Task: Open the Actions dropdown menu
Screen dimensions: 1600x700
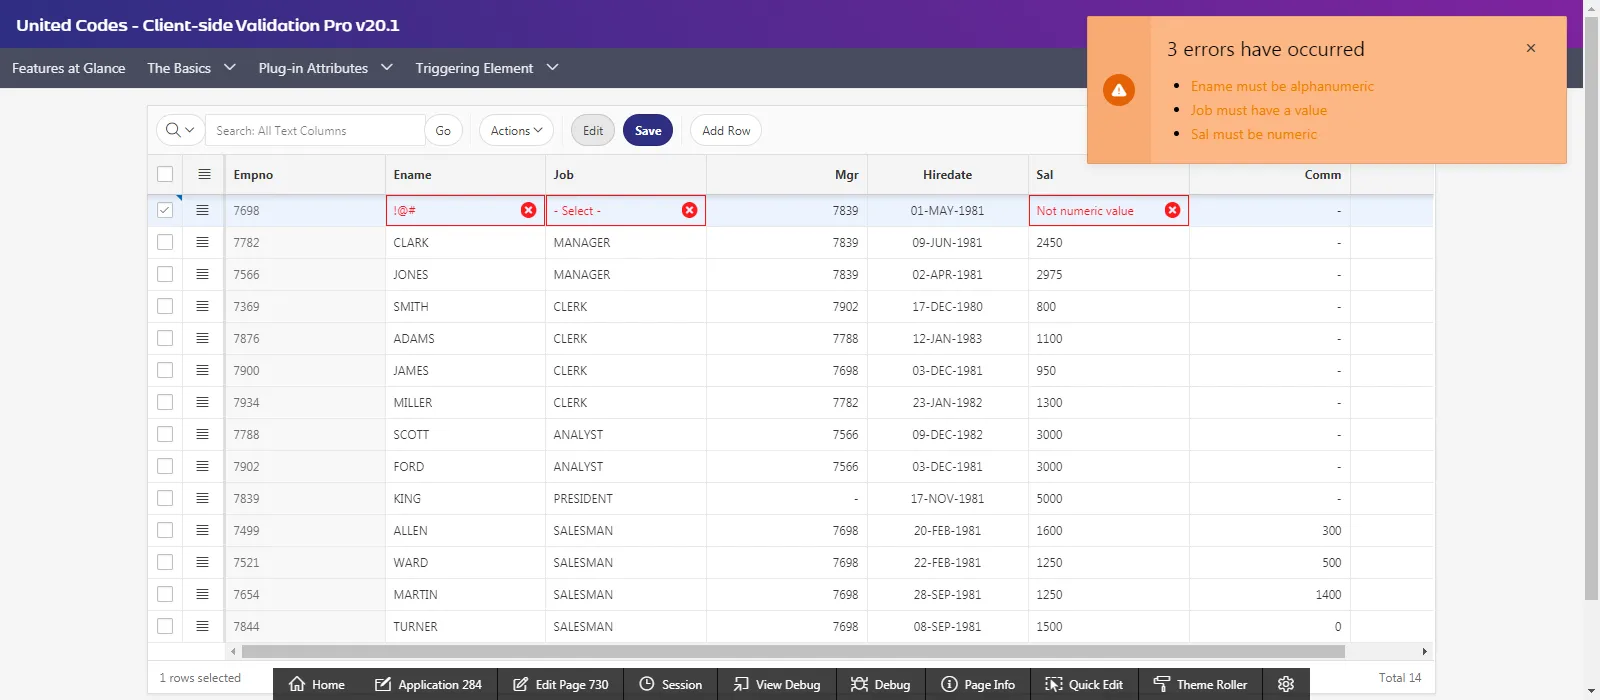Action: point(516,130)
